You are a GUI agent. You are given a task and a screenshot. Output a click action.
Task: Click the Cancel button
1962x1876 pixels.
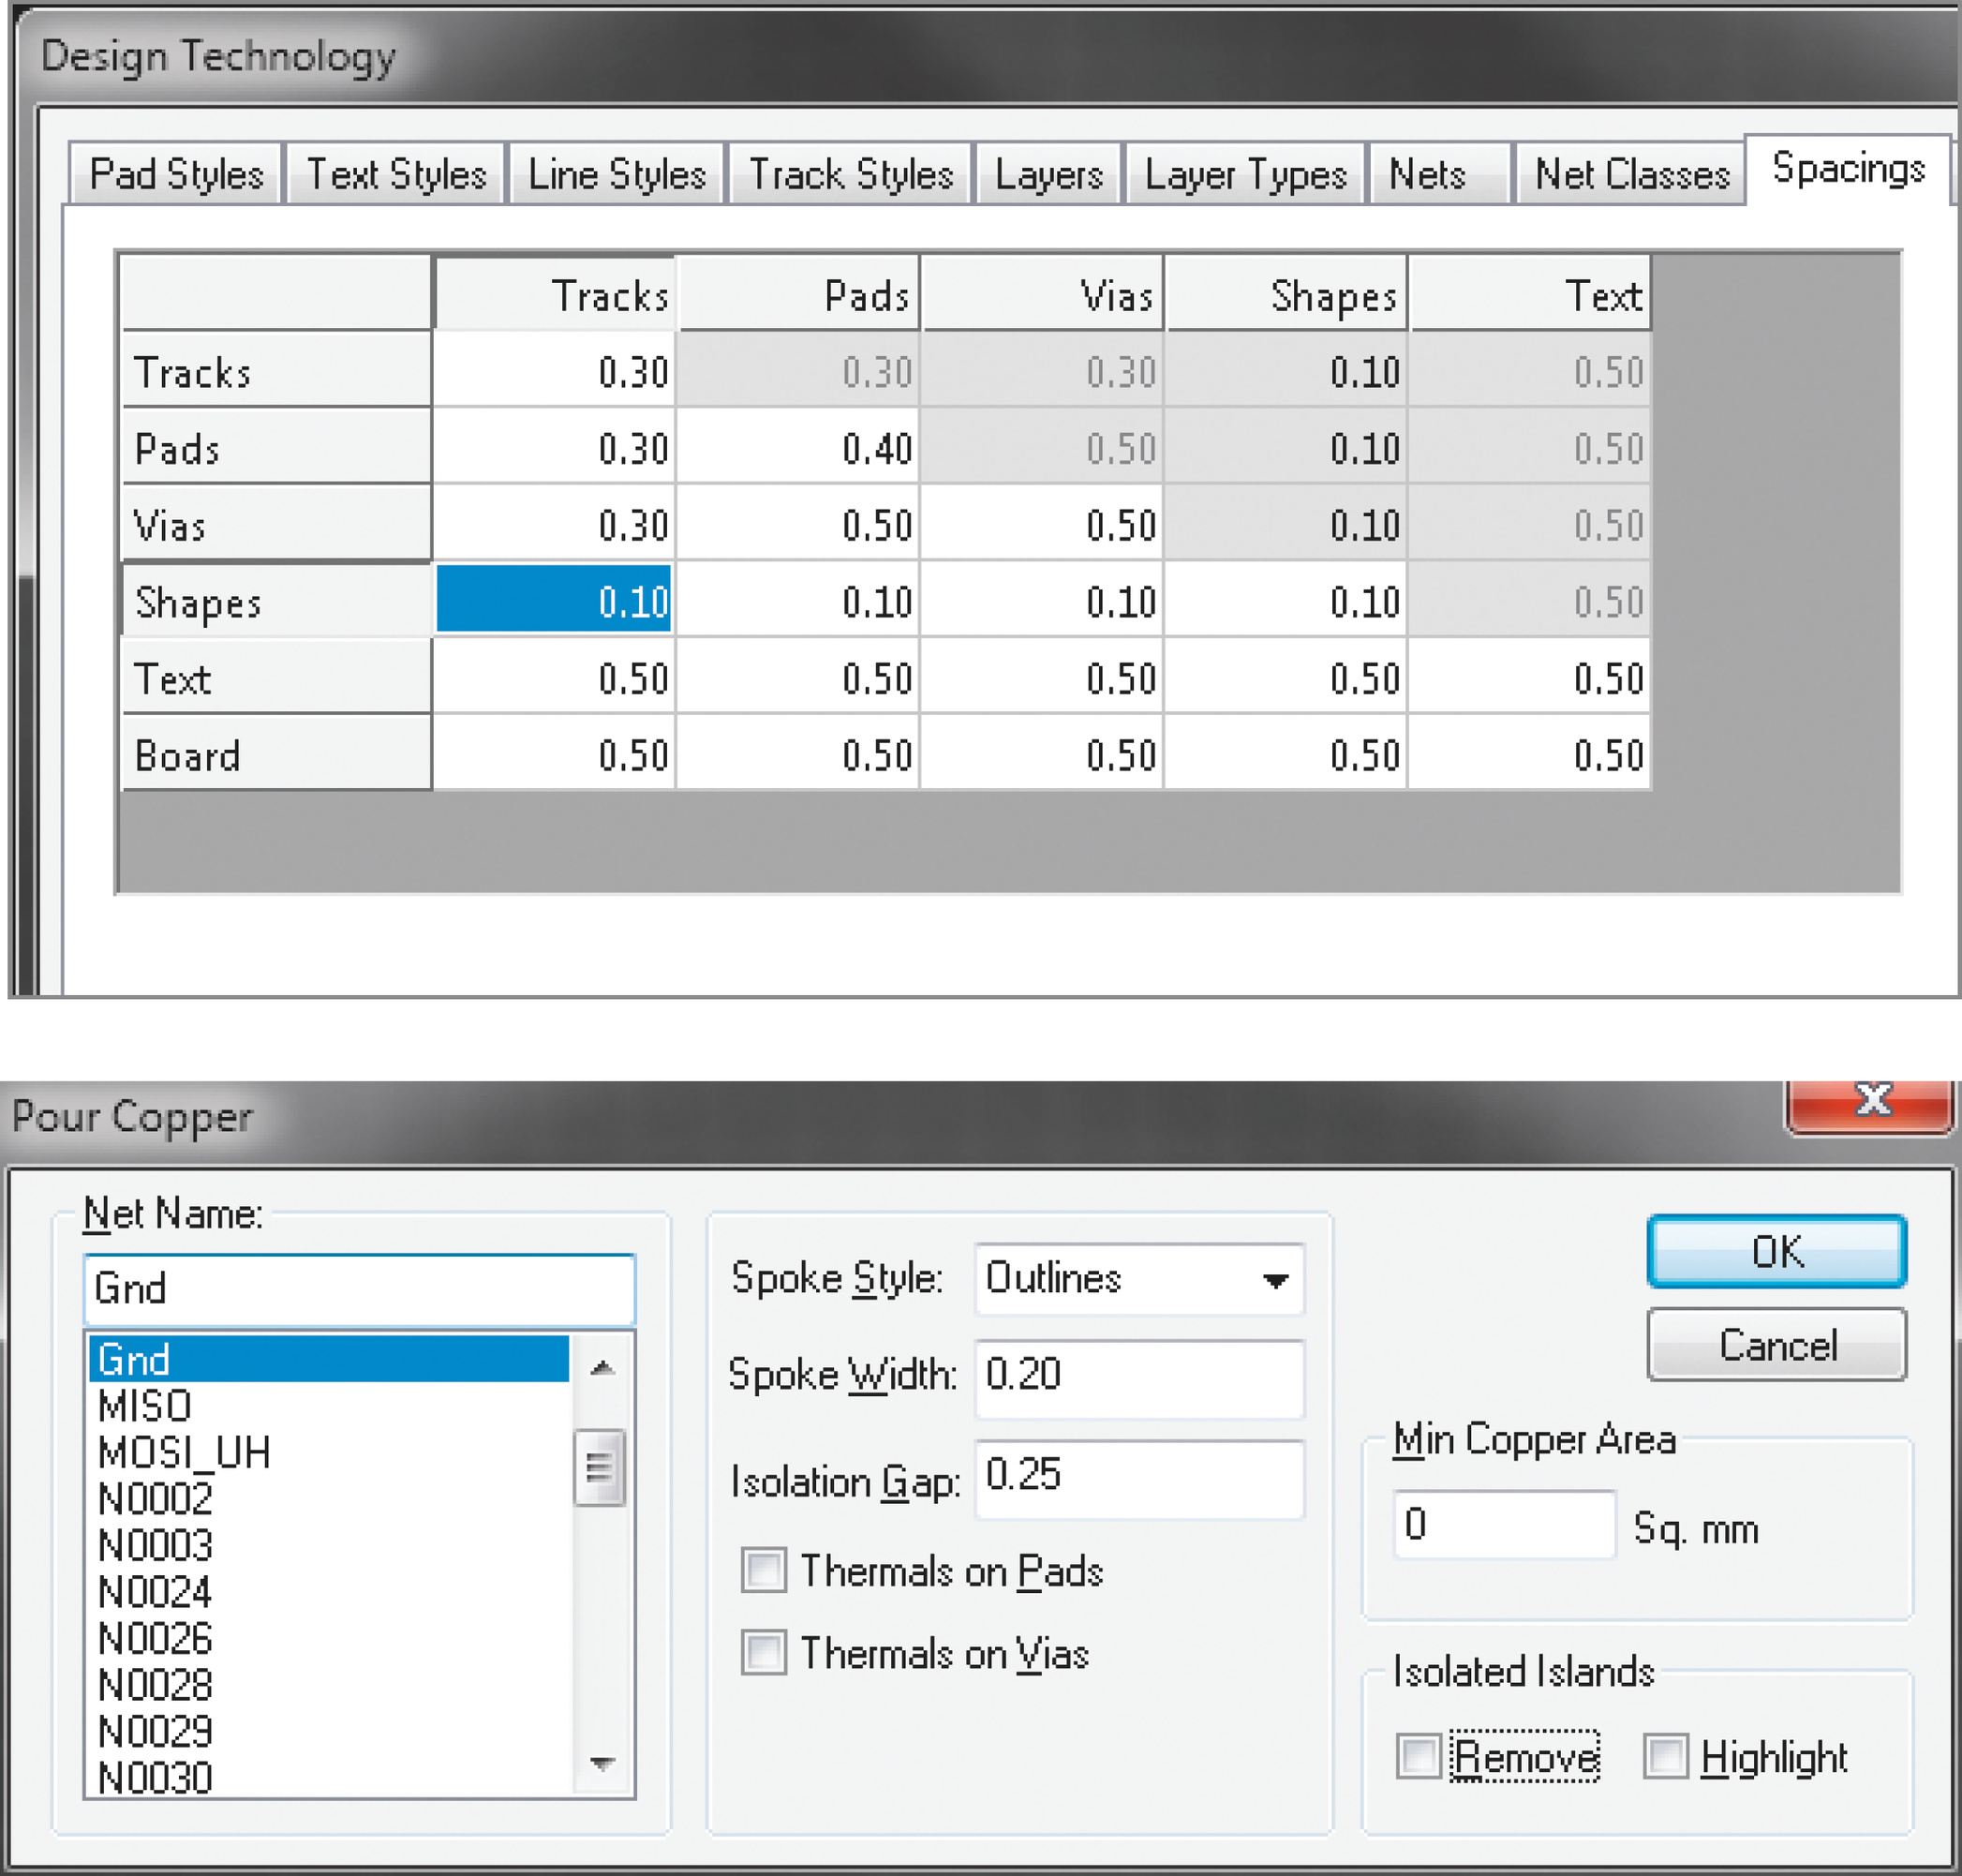pos(1777,1345)
